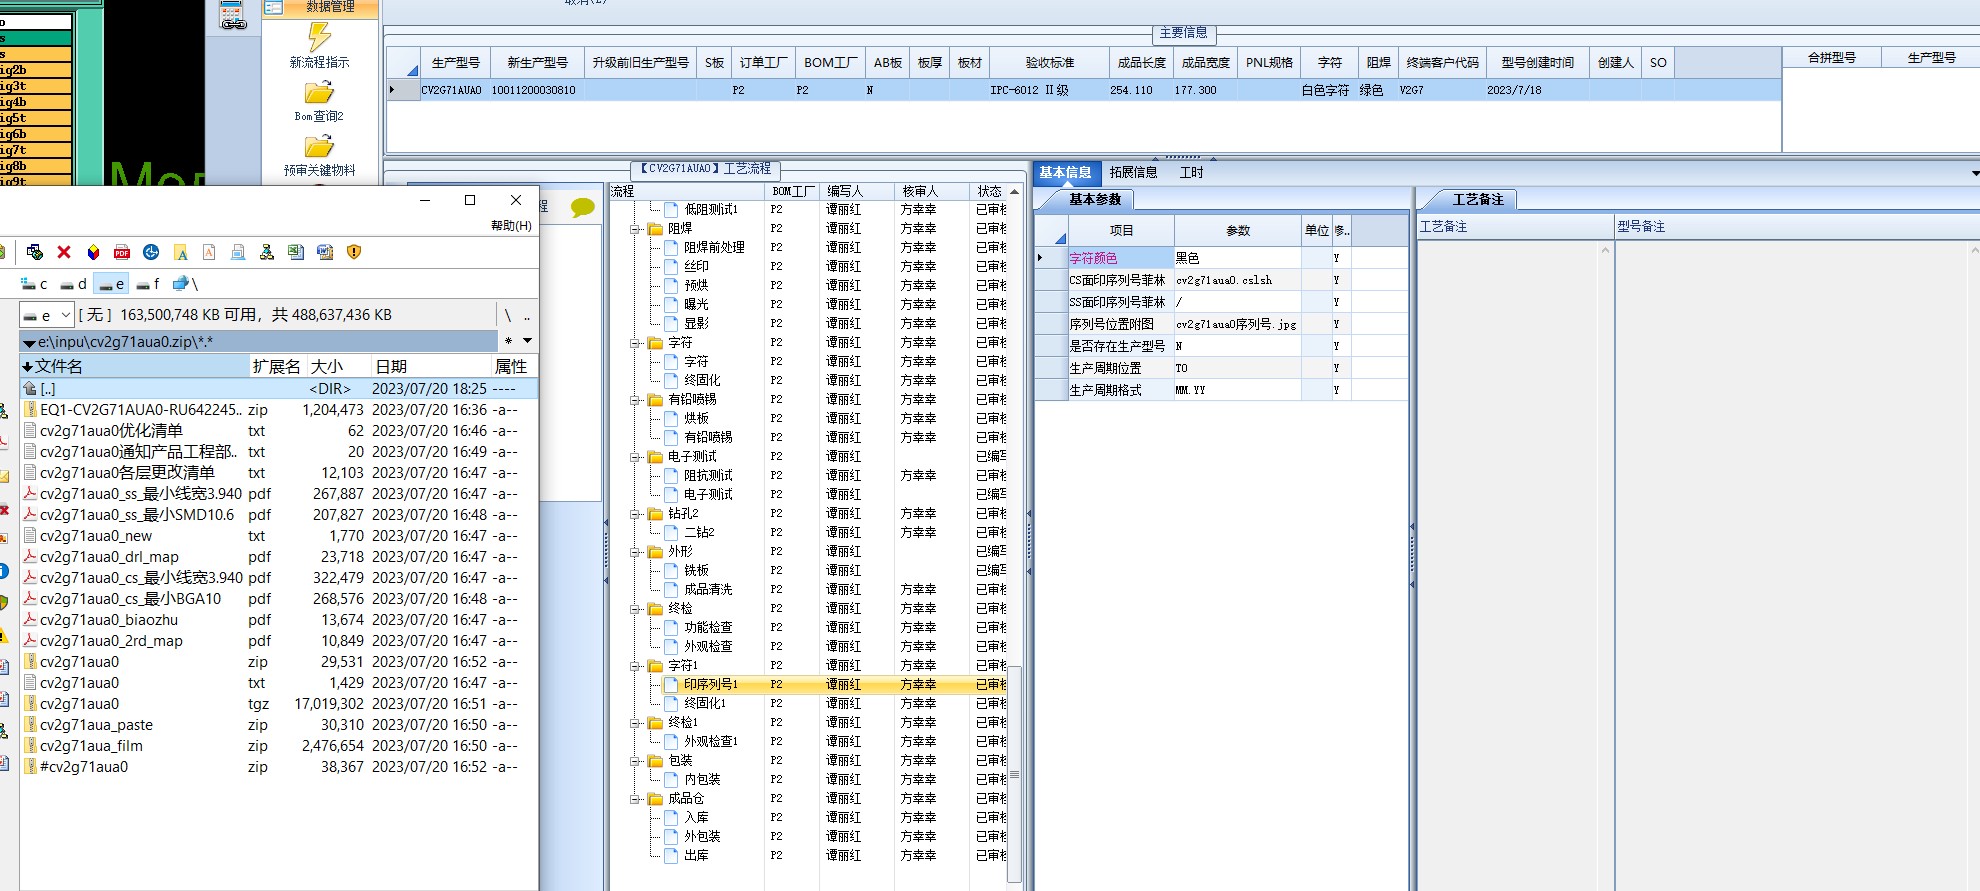Image resolution: width=1980 pixels, height=891 pixels.
Task: Switch to drive c button
Action: click(x=35, y=284)
